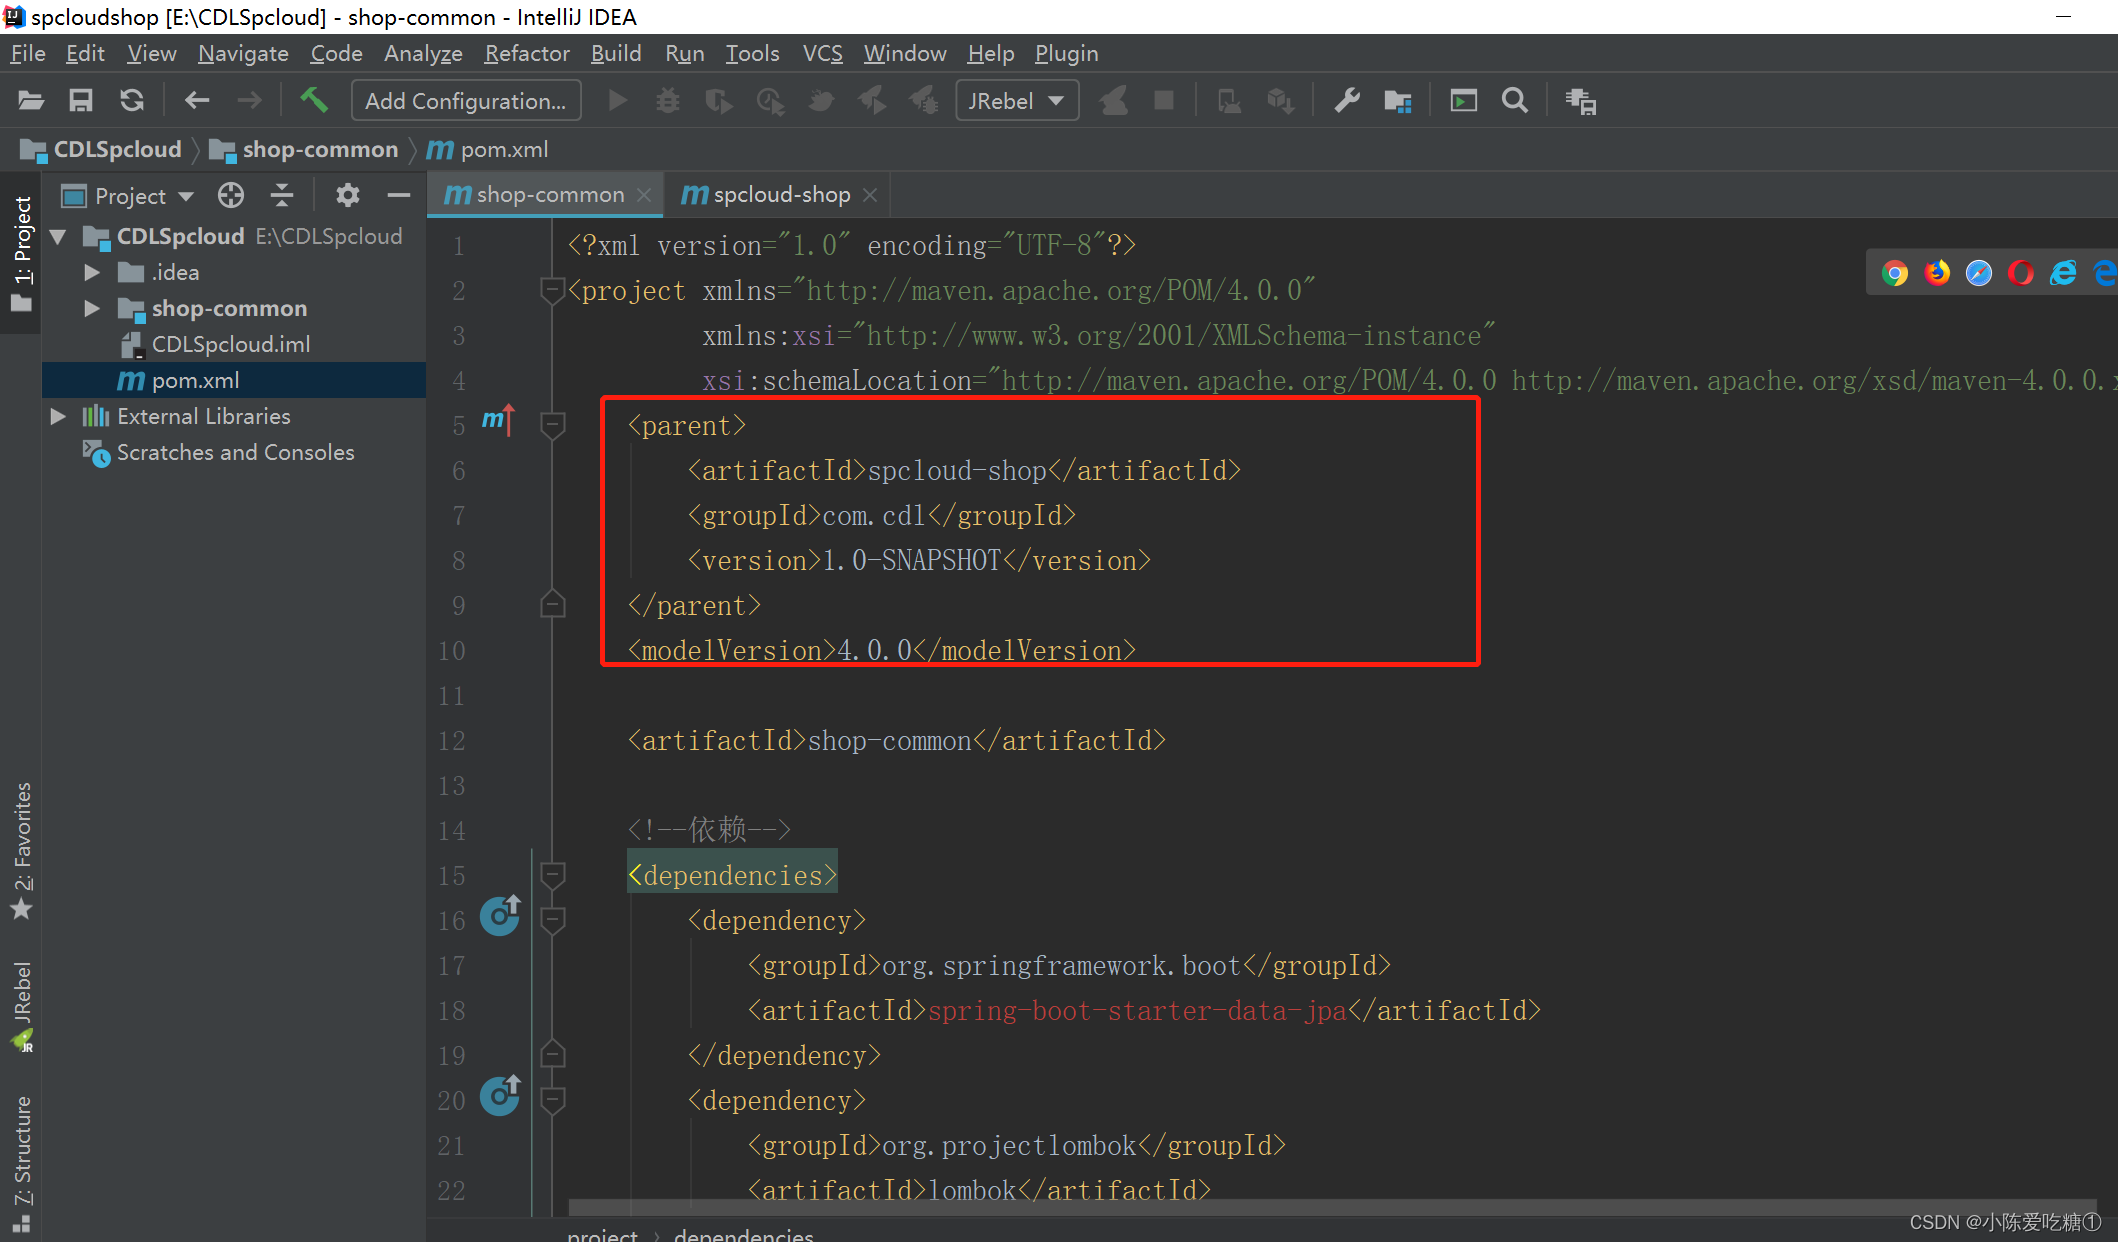Click the locate current file crosshair icon
This screenshot has height=1242, width=2118.
pyautogui.click(x=231, y=195)
